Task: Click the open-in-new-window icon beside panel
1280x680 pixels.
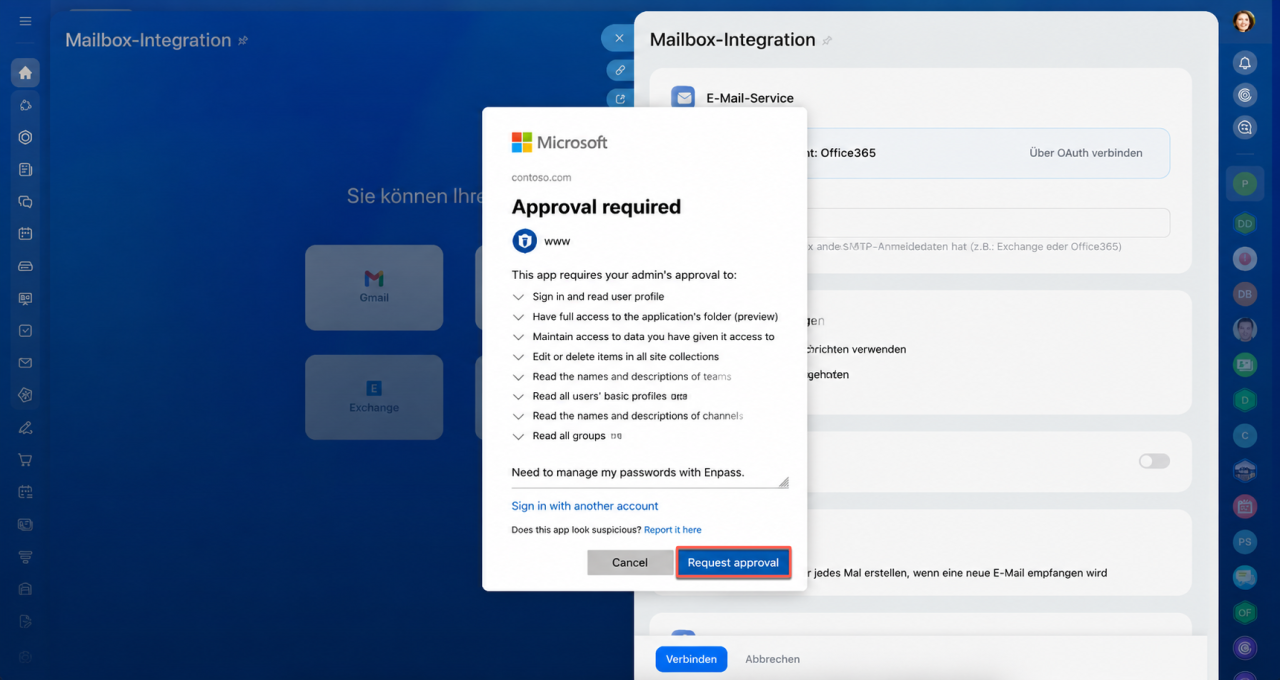Action: click(x=620, y=99)
